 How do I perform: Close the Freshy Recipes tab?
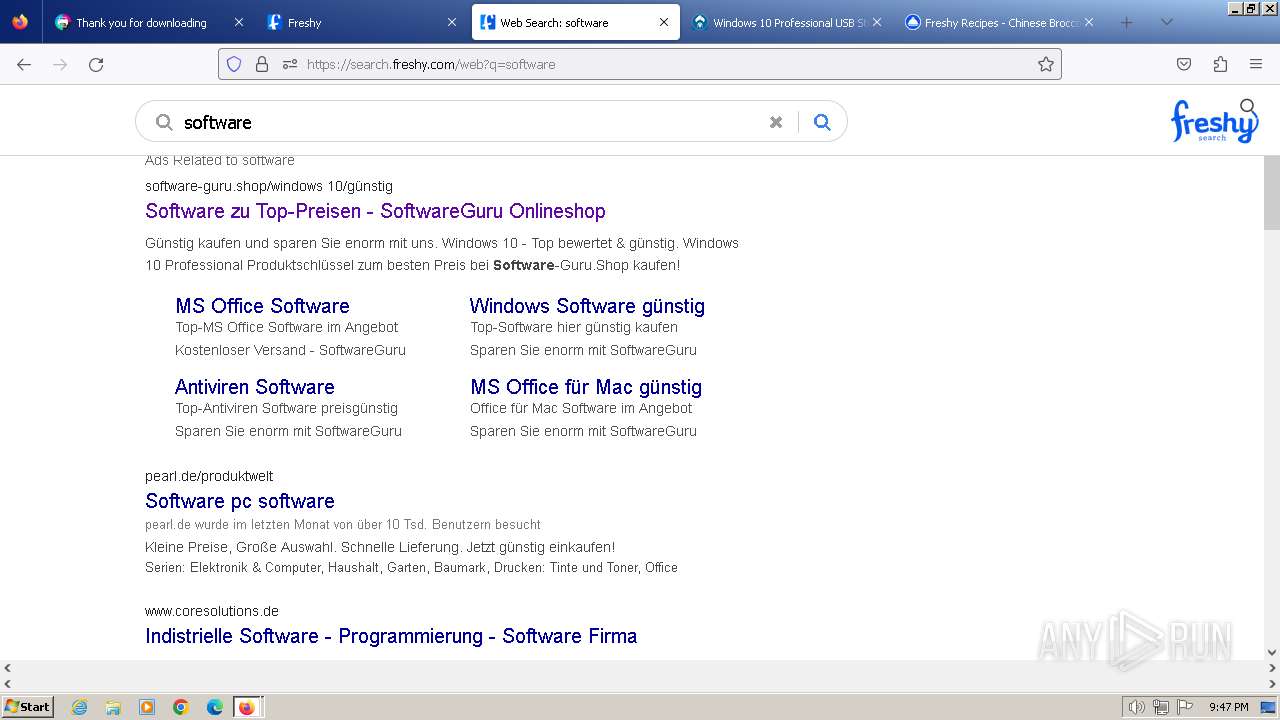tap(1089, 22)
